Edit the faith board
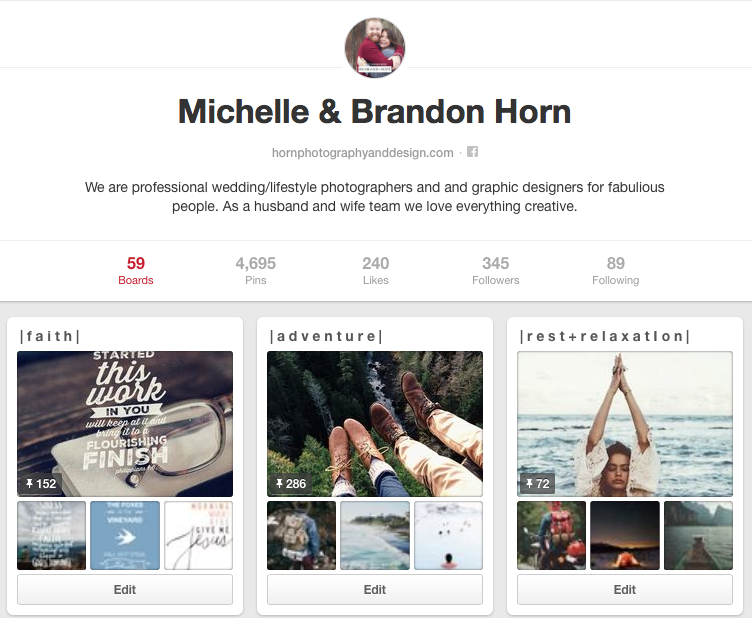 point(125,589)
